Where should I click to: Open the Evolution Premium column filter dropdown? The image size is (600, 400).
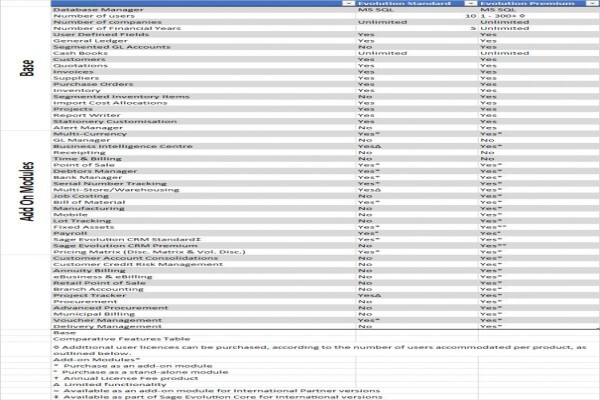pyautogui.click(x=592, y=3)
